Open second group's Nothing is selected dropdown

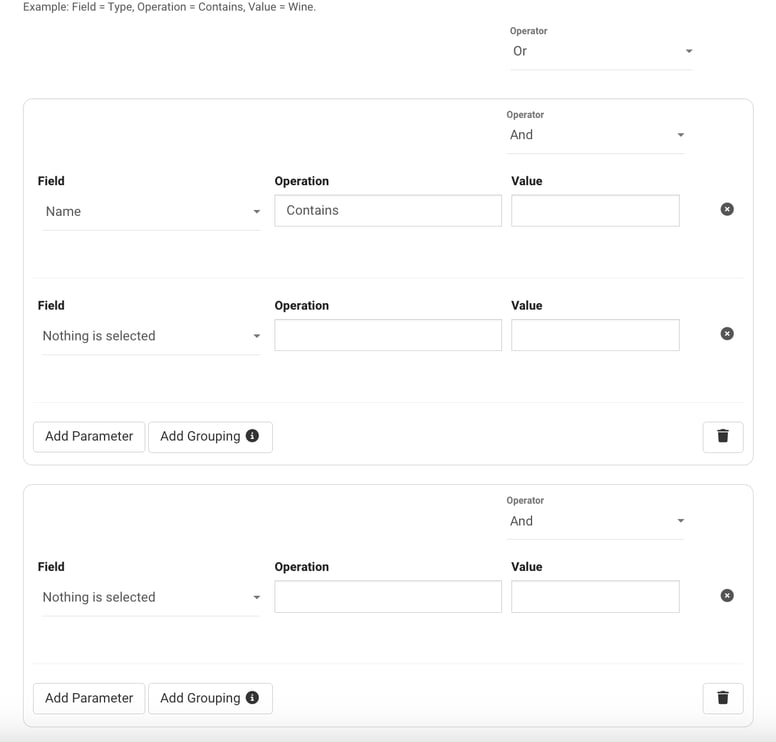151,597
